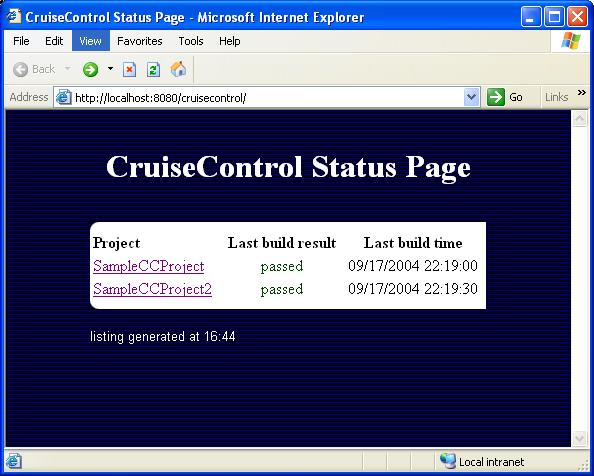Click the Local intranet zone icon
This screenshot has height=476, width=594.
pyautogui.click(x=448, y=461)
